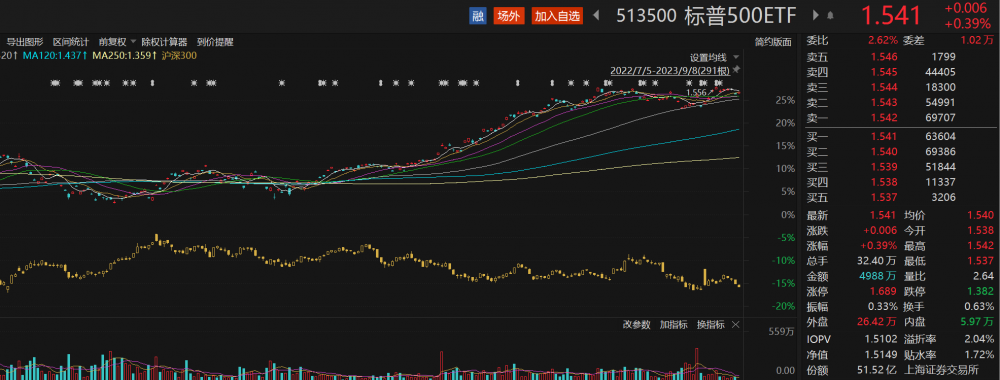Click 加指标 to add an indicator
This screenshot has height=380, width=1000.
tap(673, 325)
